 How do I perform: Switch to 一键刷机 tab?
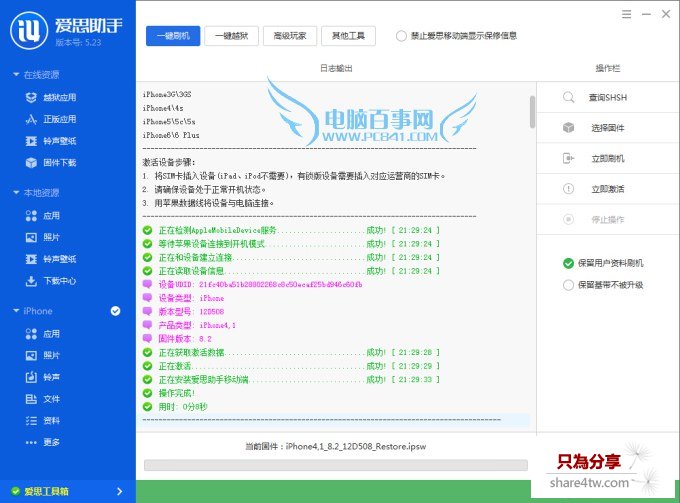pos(173,36)
